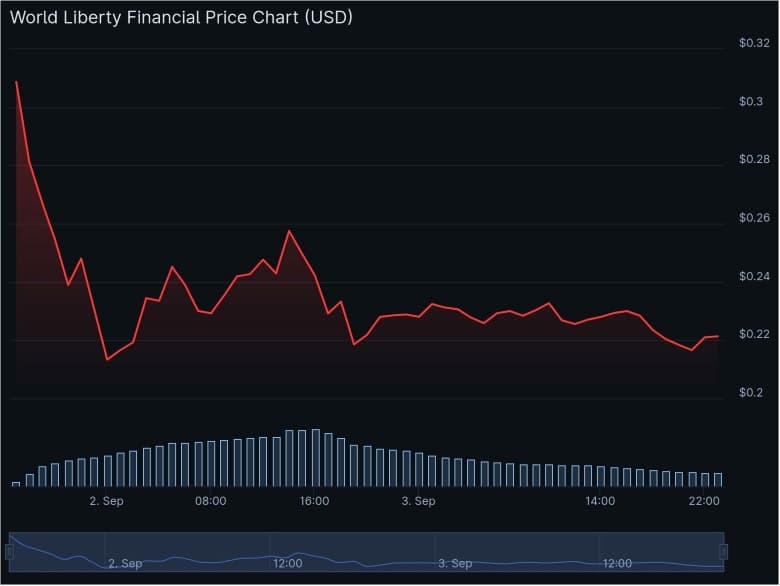Click the $0.2 price axis label
Viewport: 780px width, 586px height.
pos(751,393)
